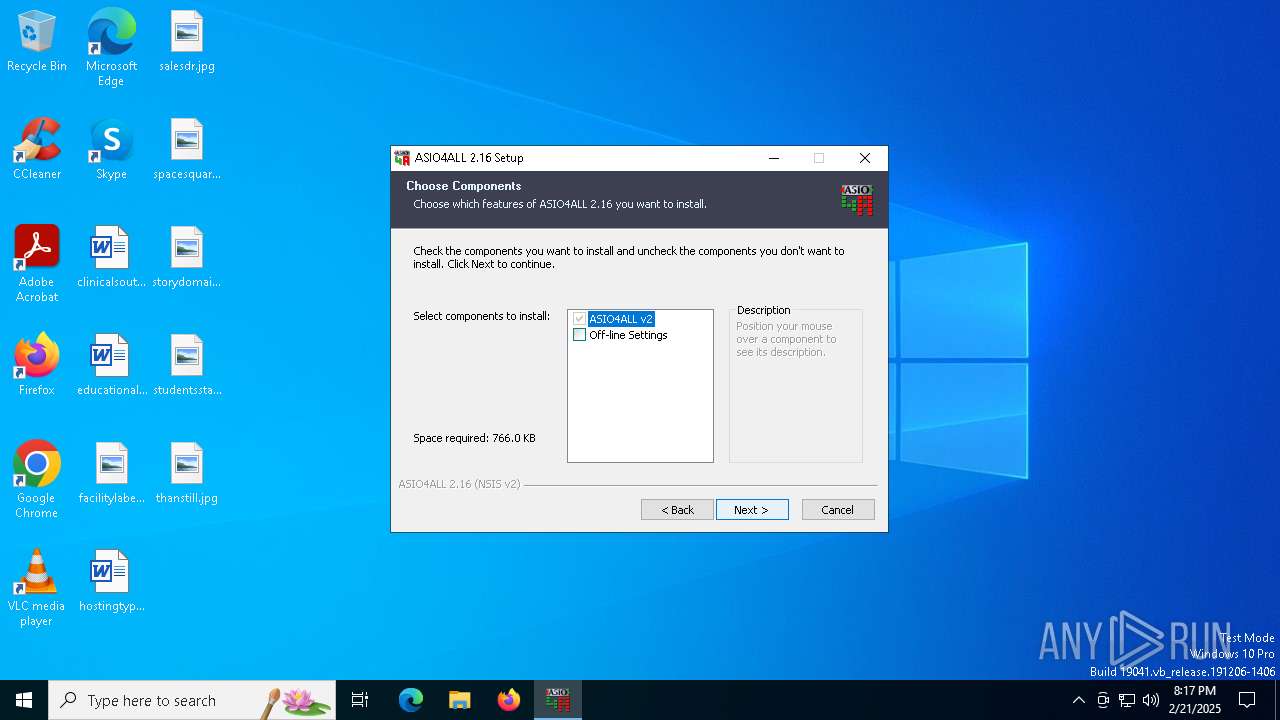The width and height of the screenshot is (1280, 720).
Task: Click the ASIO logo in installer header
Action: point(857,199)
